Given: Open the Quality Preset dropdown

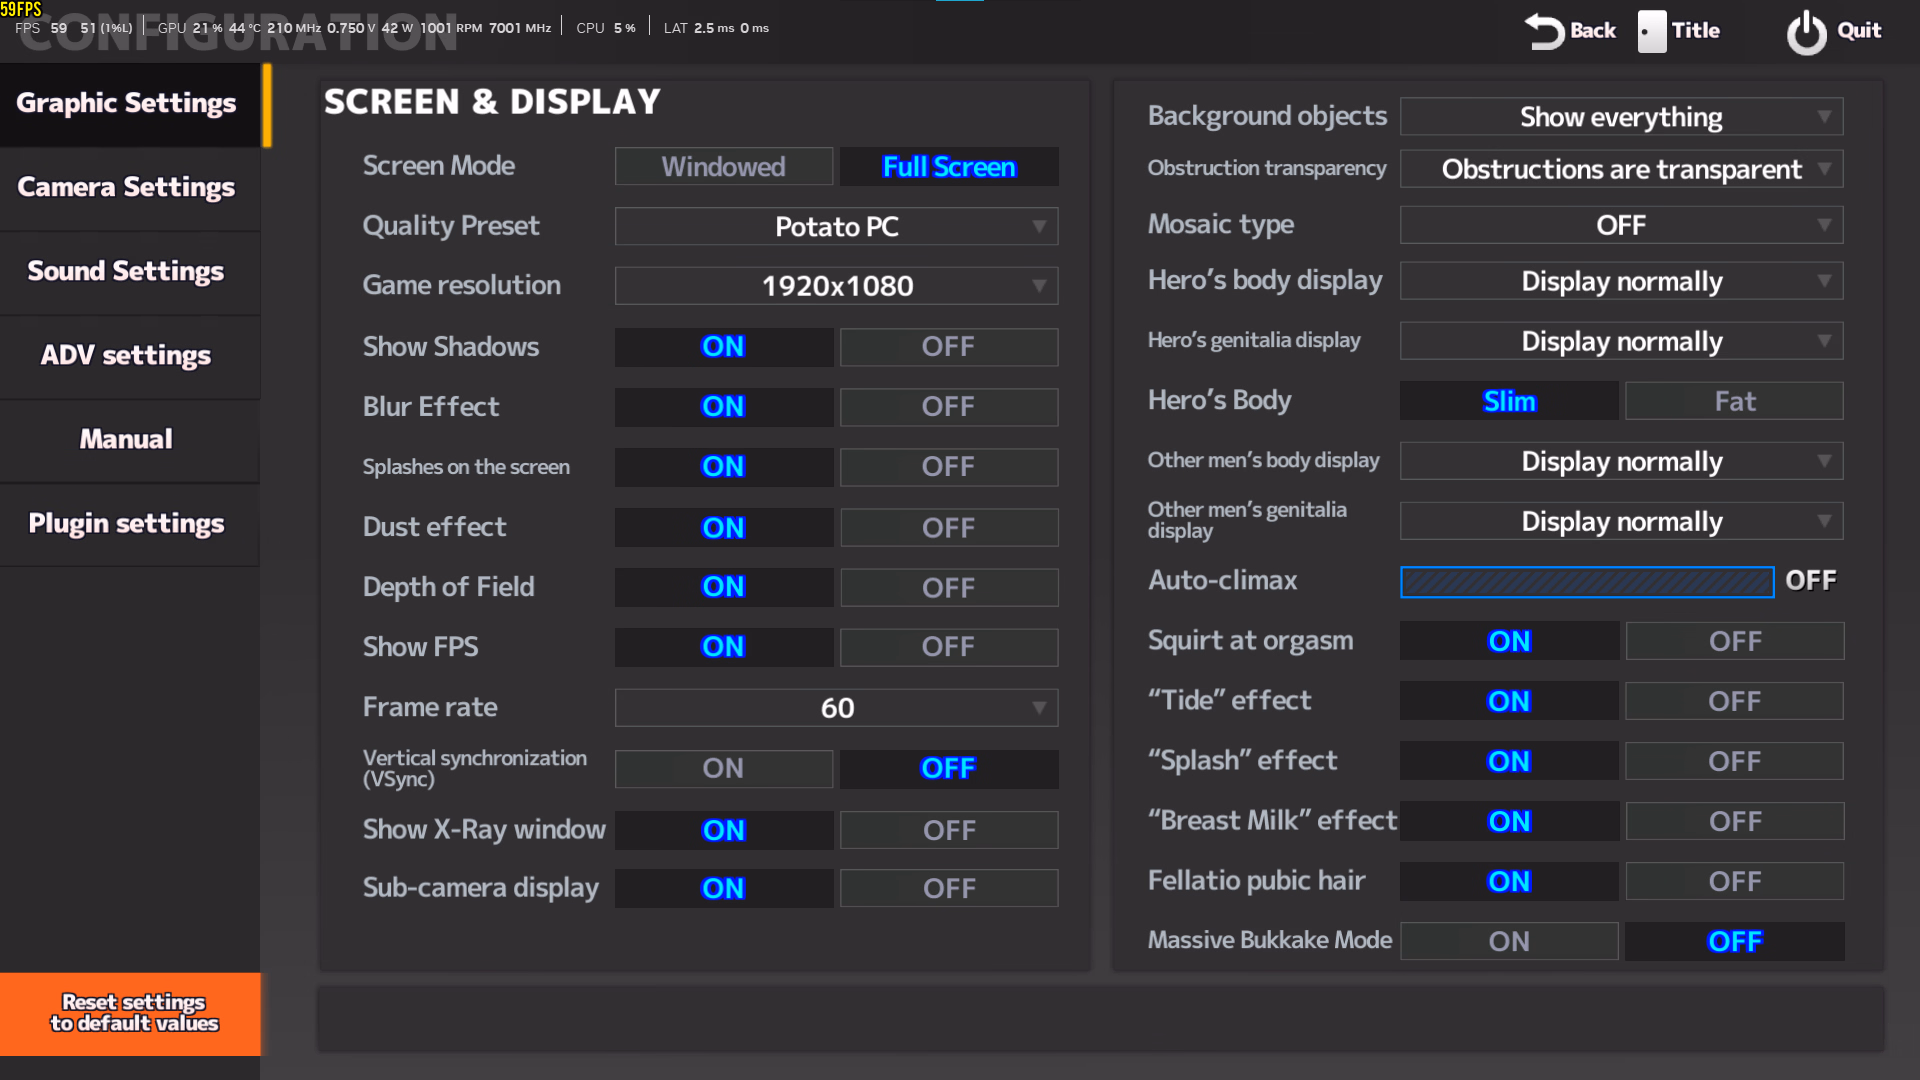Looking at the screenshot, I should tap(836, 227).
